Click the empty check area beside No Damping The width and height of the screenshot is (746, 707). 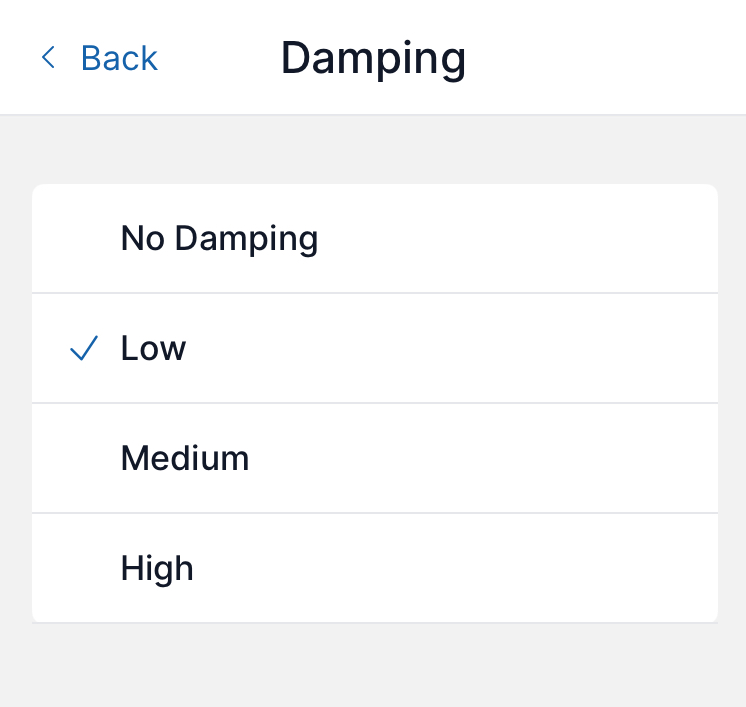point(84,239)
